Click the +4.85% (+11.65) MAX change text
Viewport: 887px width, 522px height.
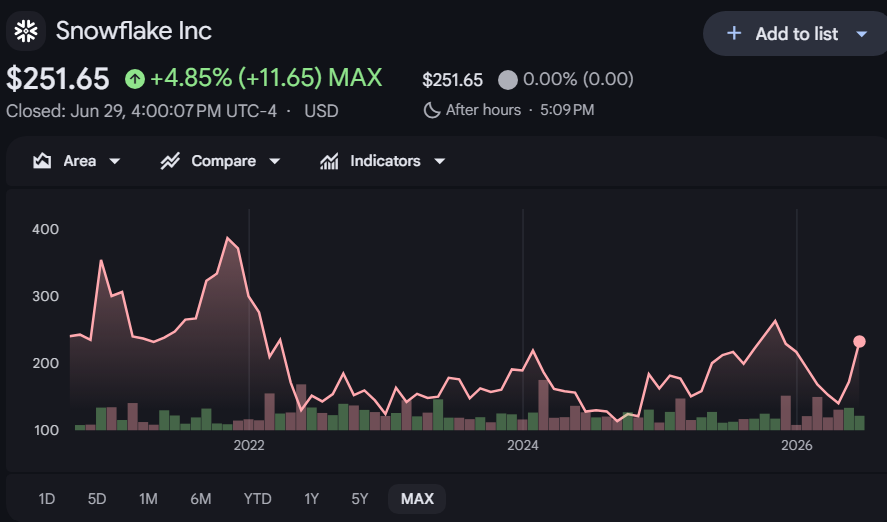tap(266, 78)
